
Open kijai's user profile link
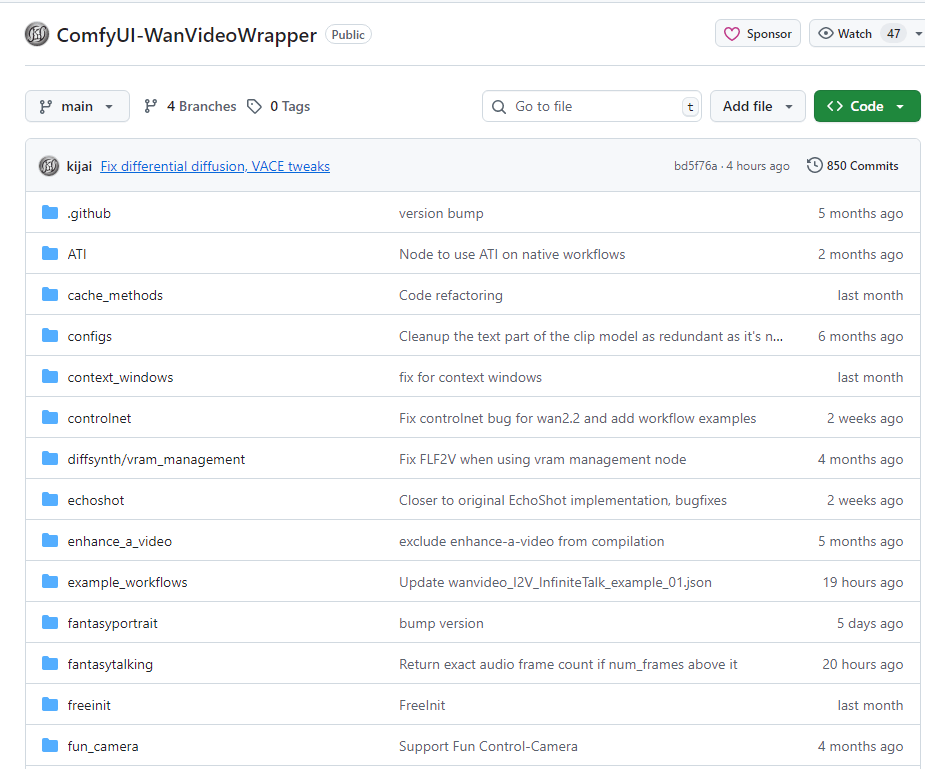point(79,166)
